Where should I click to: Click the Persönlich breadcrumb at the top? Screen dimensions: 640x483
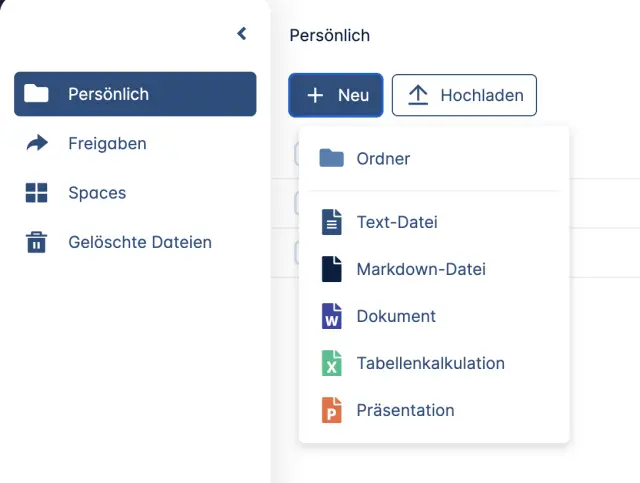[x=329, y=35]
